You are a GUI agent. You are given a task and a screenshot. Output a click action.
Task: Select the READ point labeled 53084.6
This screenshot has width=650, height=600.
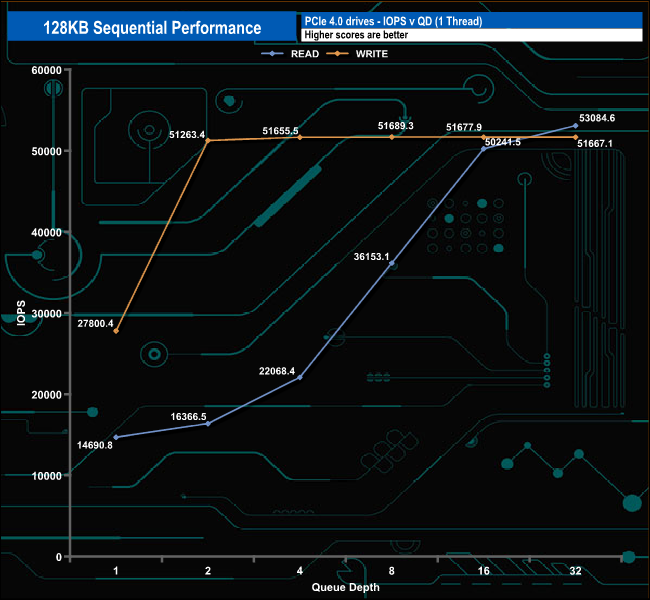575,125
